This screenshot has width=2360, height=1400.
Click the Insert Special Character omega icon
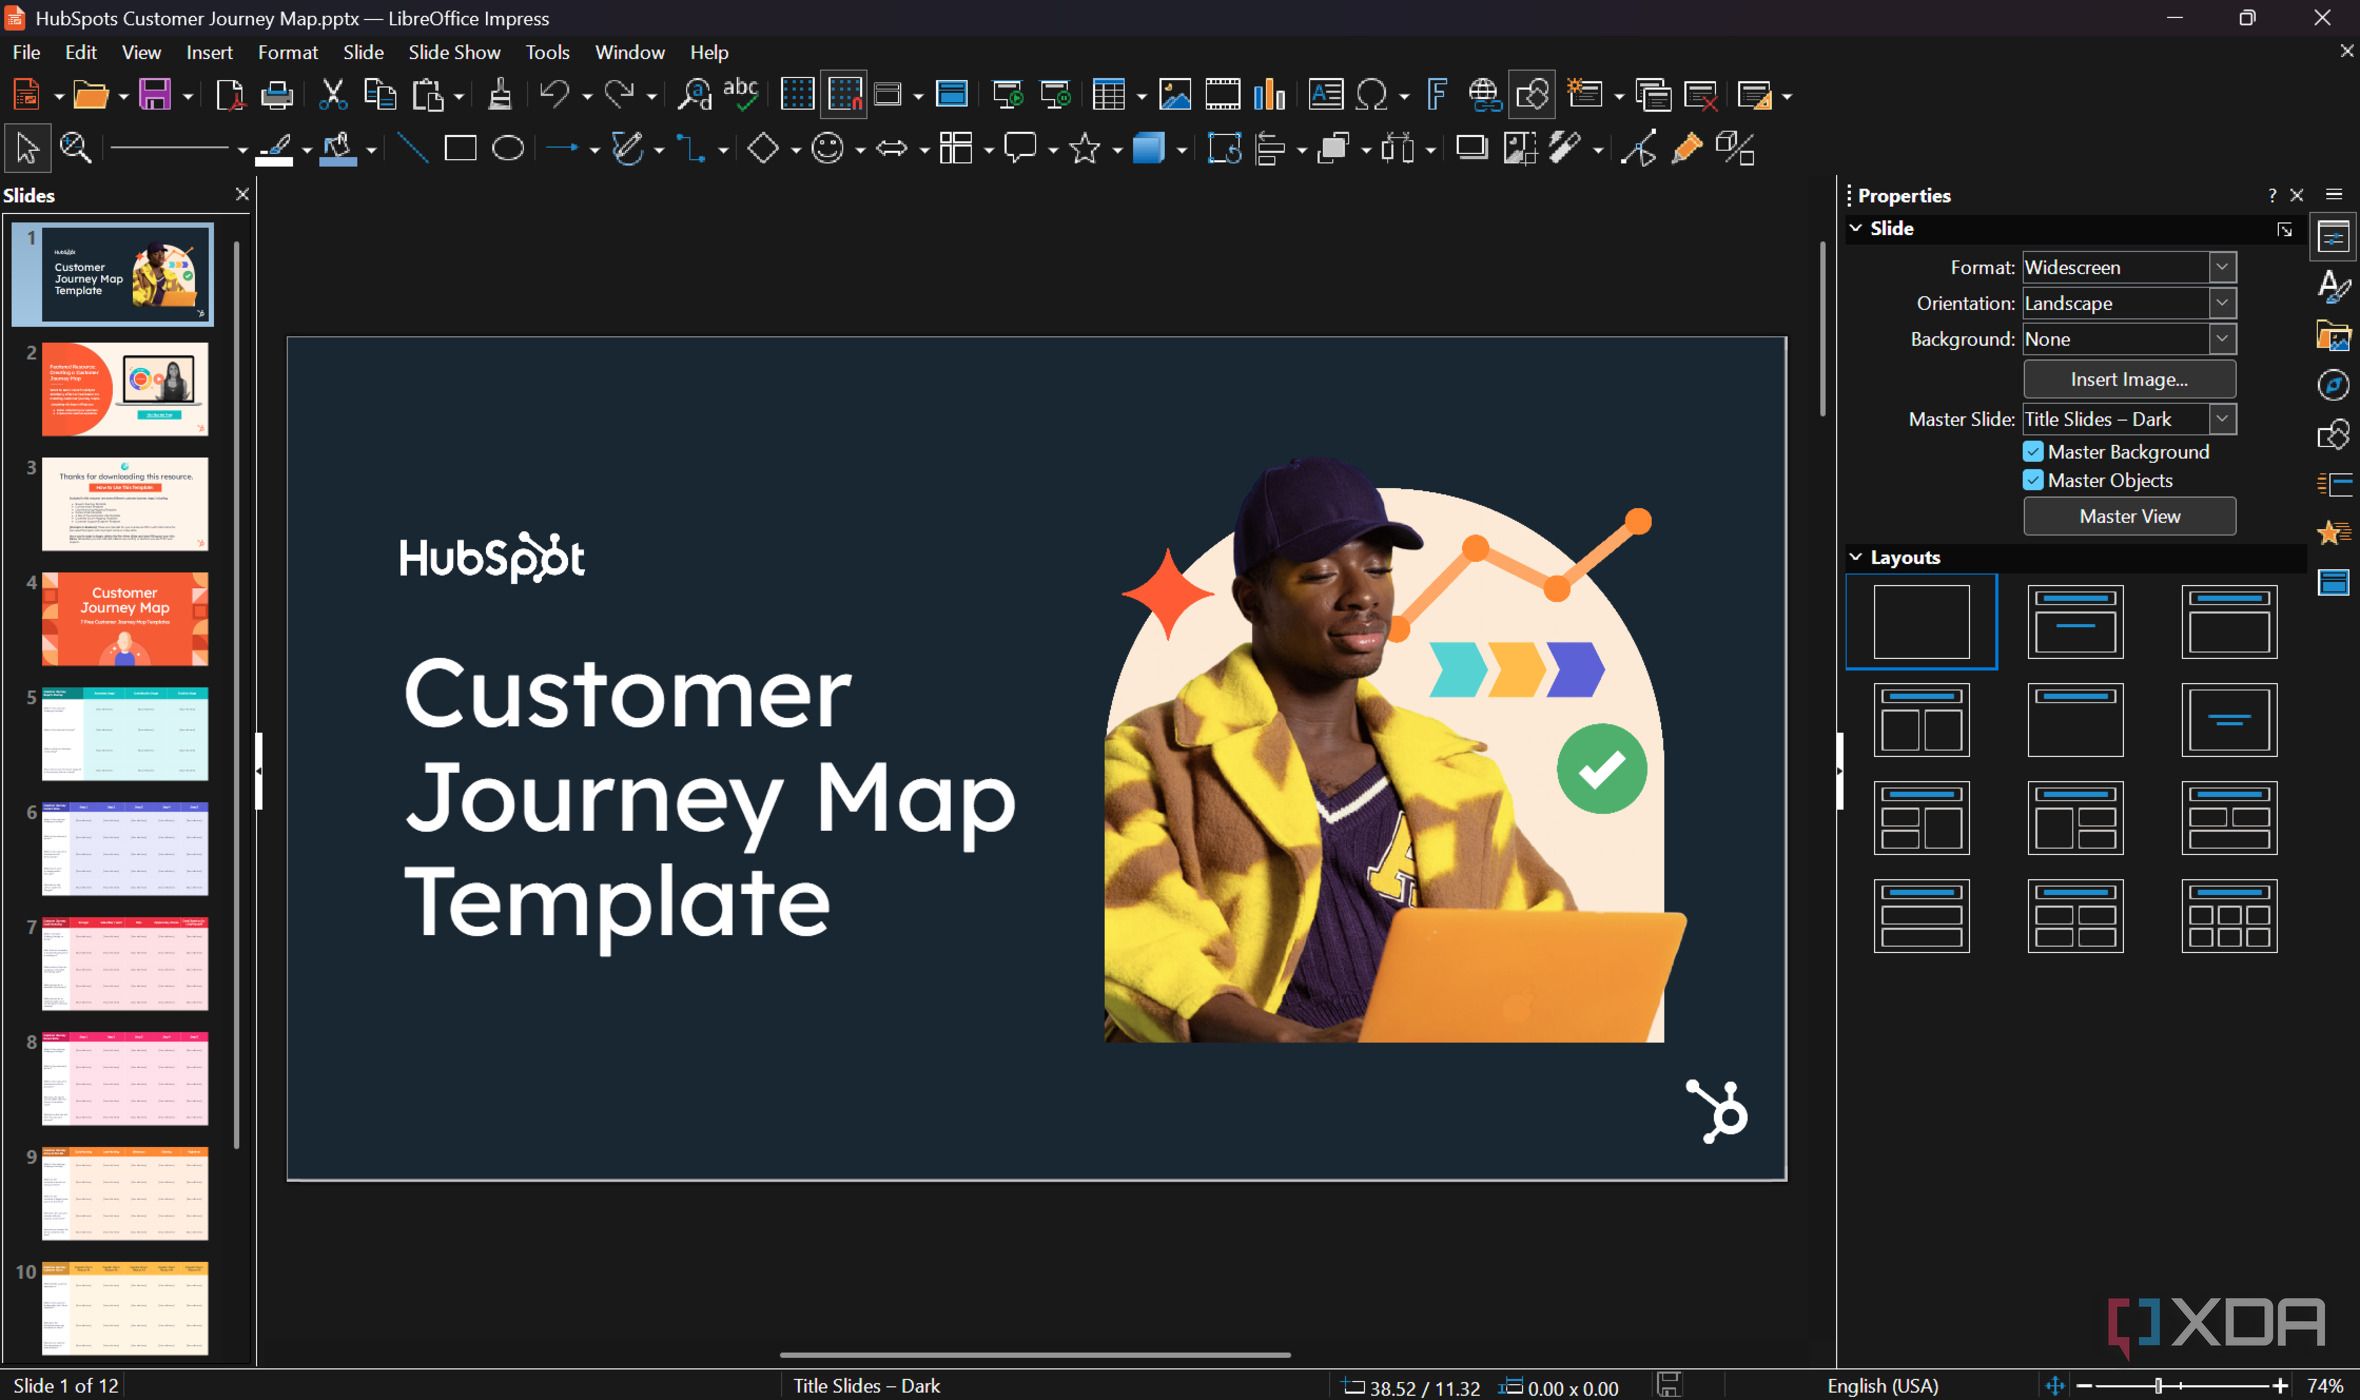[1373, 95]
